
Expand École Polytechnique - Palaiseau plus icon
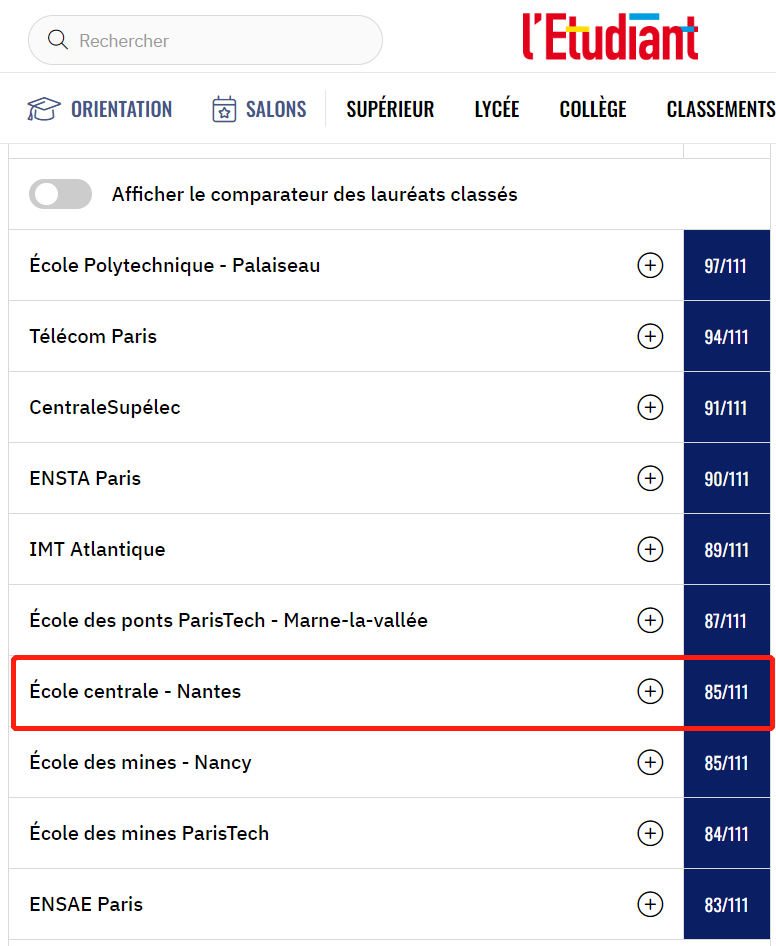(x=650, y=265)
